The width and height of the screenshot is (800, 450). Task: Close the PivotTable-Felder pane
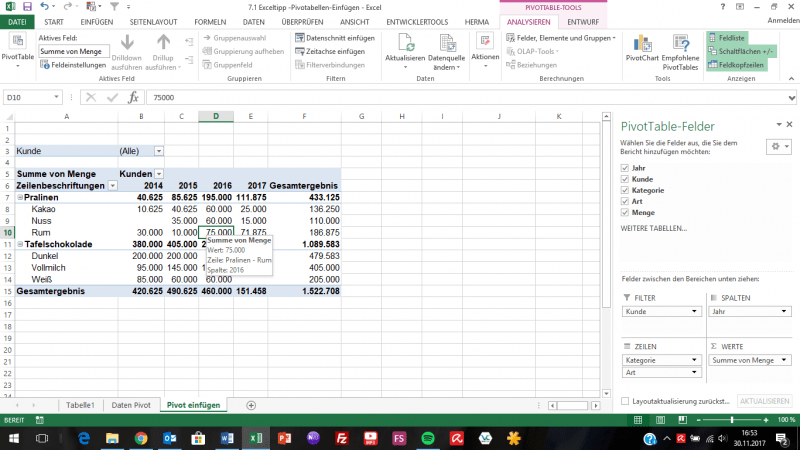(x=789, y=124)
